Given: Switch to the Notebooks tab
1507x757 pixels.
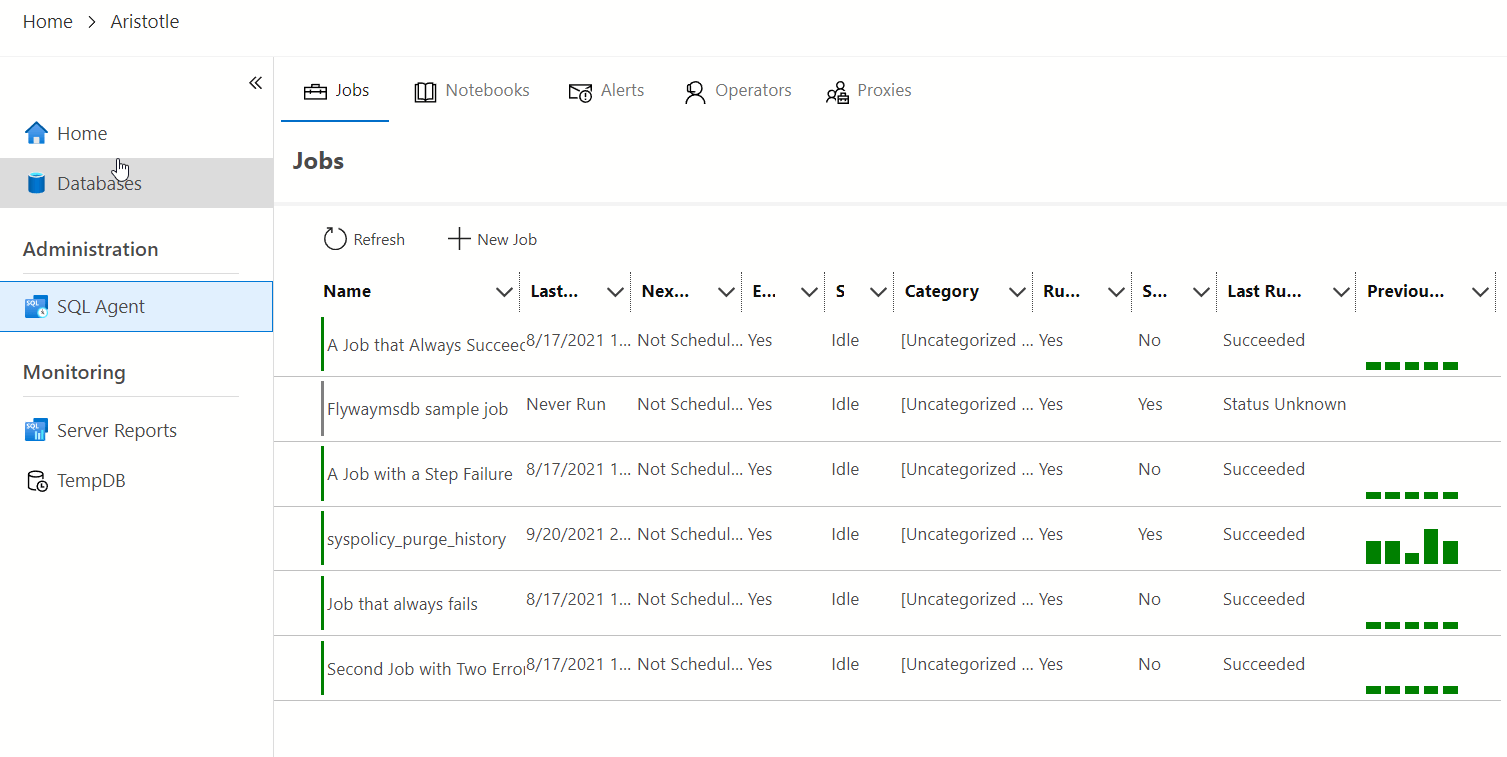Looking at the screenshot, I should pos(472,91).
